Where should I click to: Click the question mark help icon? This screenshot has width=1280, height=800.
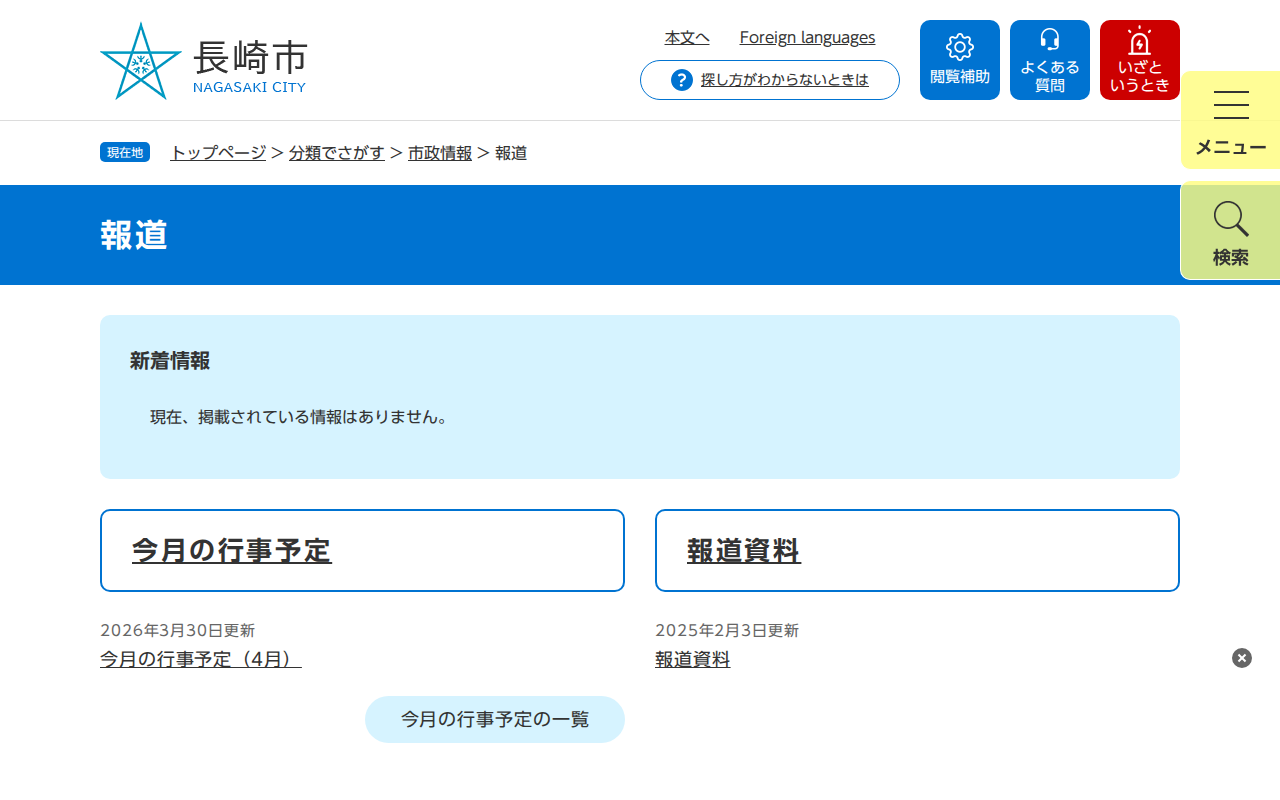point(680,80)
